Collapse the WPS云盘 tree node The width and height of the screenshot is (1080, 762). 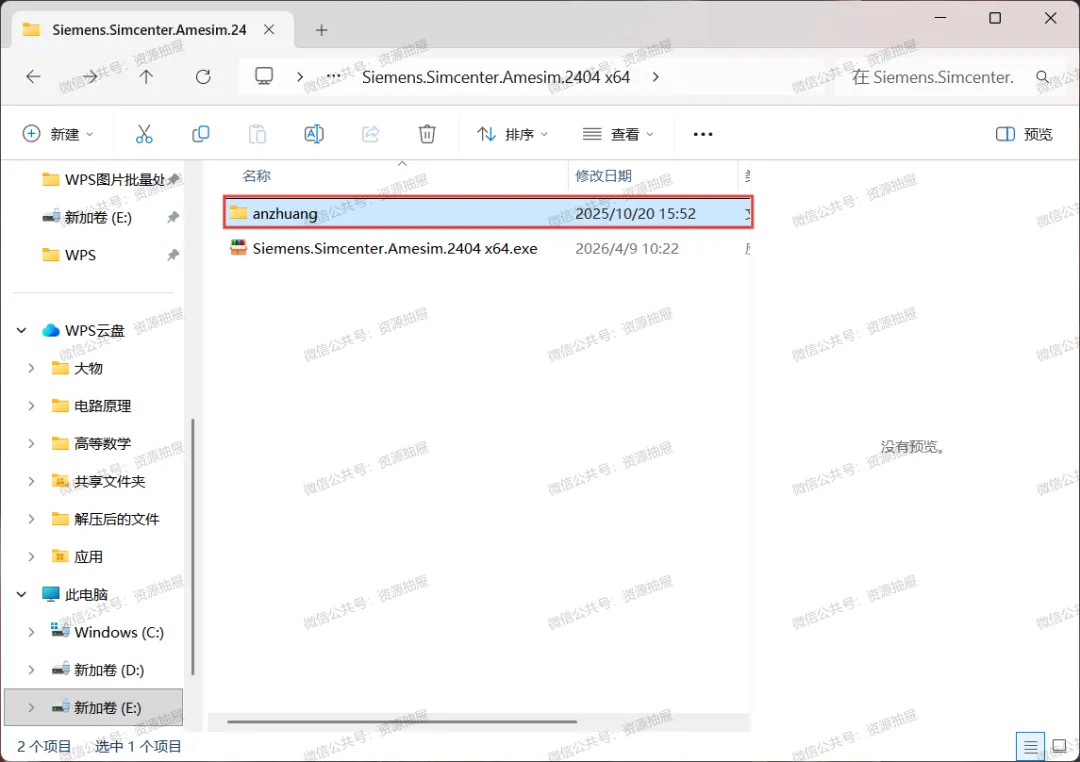point(21,331)
